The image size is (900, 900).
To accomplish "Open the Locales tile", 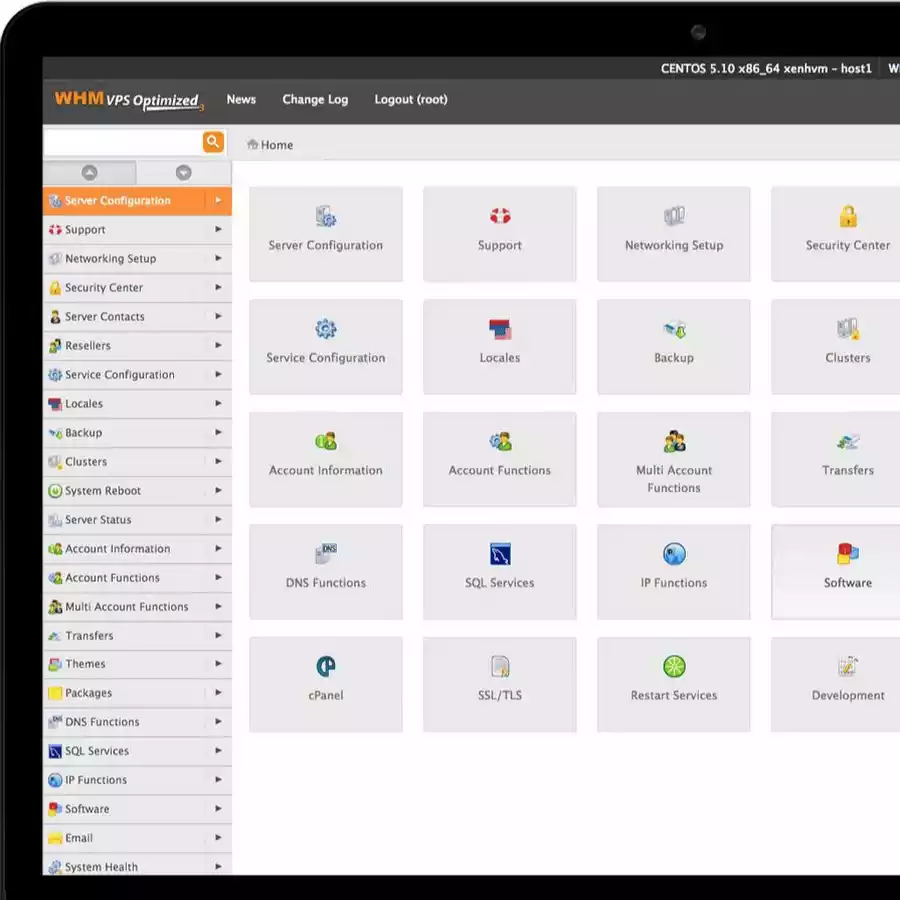I will click(x=499, y=346).
